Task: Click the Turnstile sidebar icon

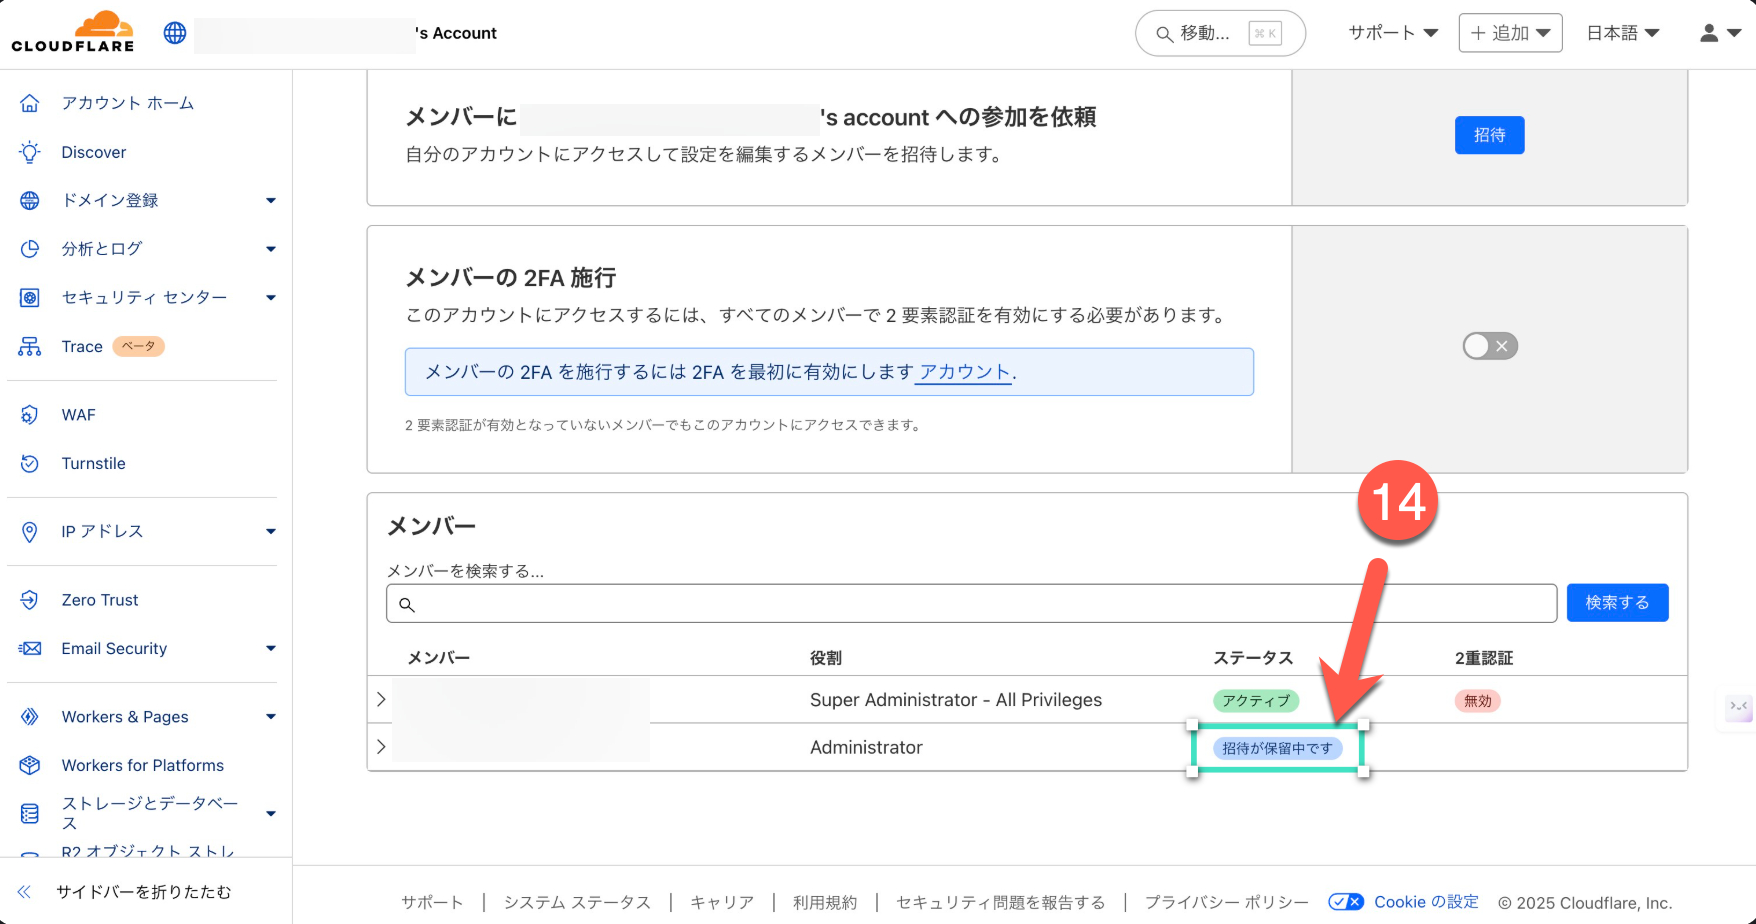Action: [x=30, y=464]
